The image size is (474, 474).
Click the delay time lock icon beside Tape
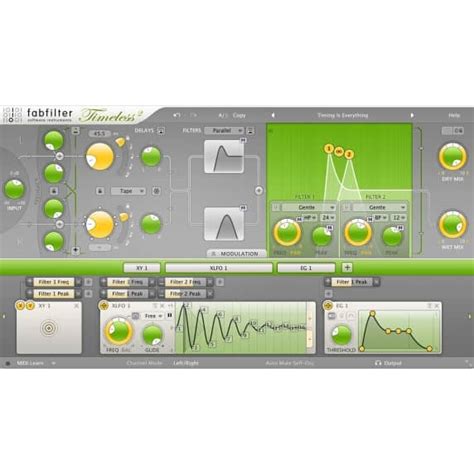(100, 191)
